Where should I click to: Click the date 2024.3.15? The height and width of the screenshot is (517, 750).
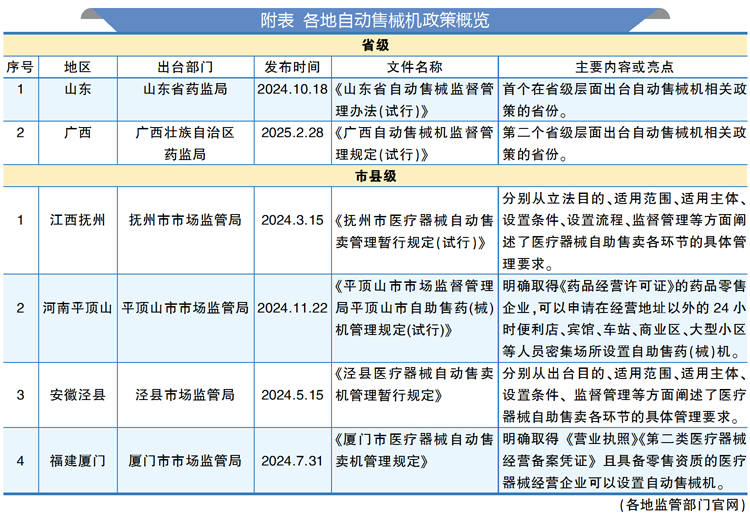tap(292, 220)
